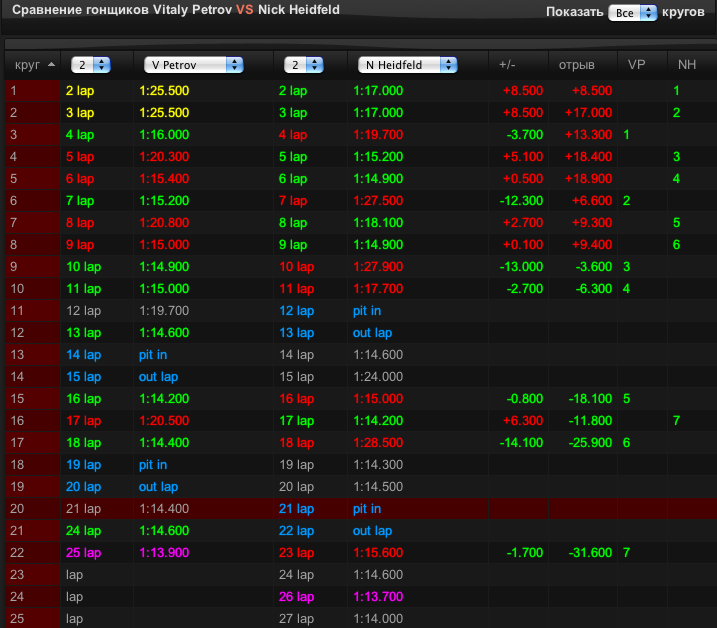
Task: Click Petrov's '1:14.200' on lap 16
Action: (164, 398)
